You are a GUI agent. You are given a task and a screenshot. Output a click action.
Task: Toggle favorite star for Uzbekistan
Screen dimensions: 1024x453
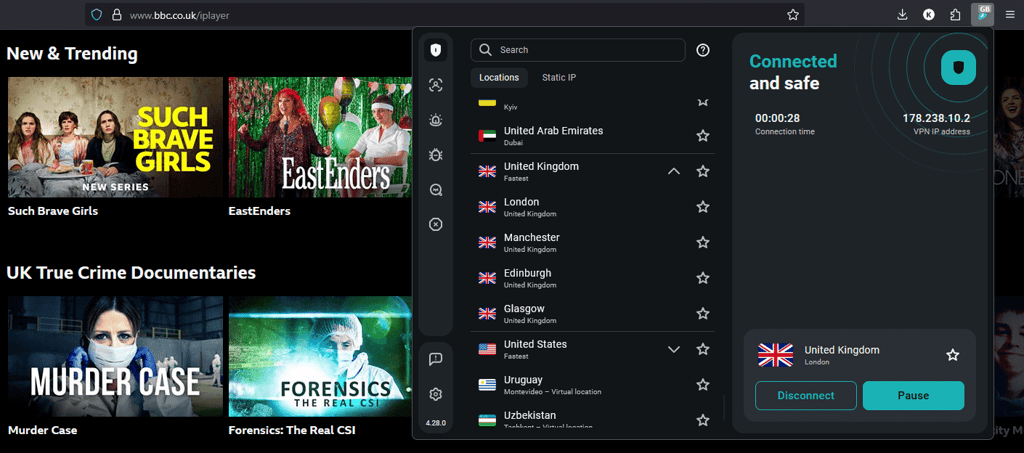pyautogui.click(x=703, y=420)
